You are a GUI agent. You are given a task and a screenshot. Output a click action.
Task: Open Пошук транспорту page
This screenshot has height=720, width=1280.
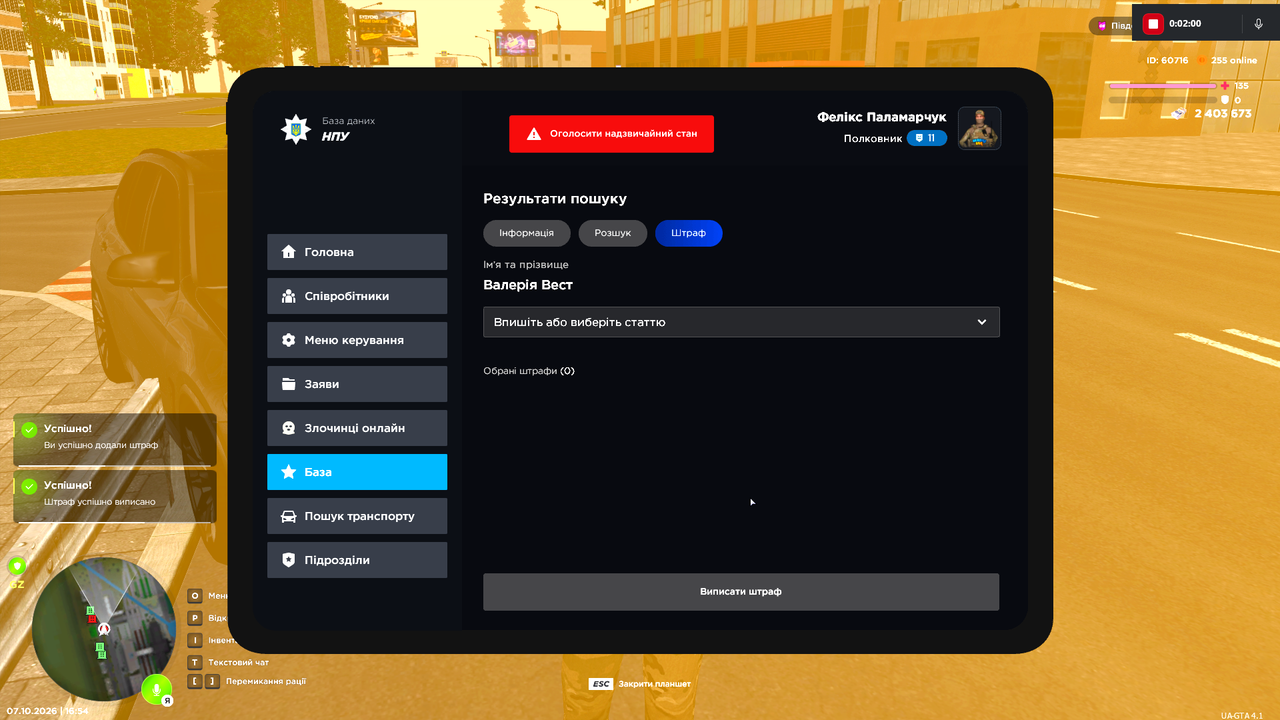[357, 516]
